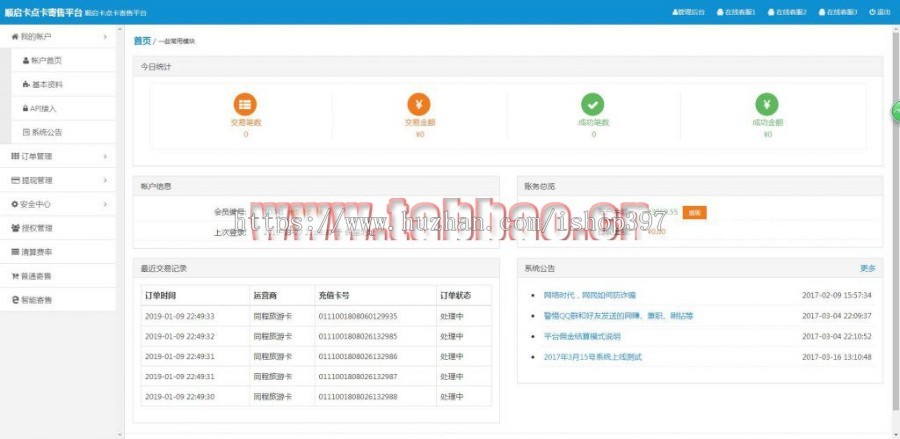Image resolution: width=900 pixels, height=439 pixels.
Task: Select API接入 in the sidebar
Action: coord(45,108)
